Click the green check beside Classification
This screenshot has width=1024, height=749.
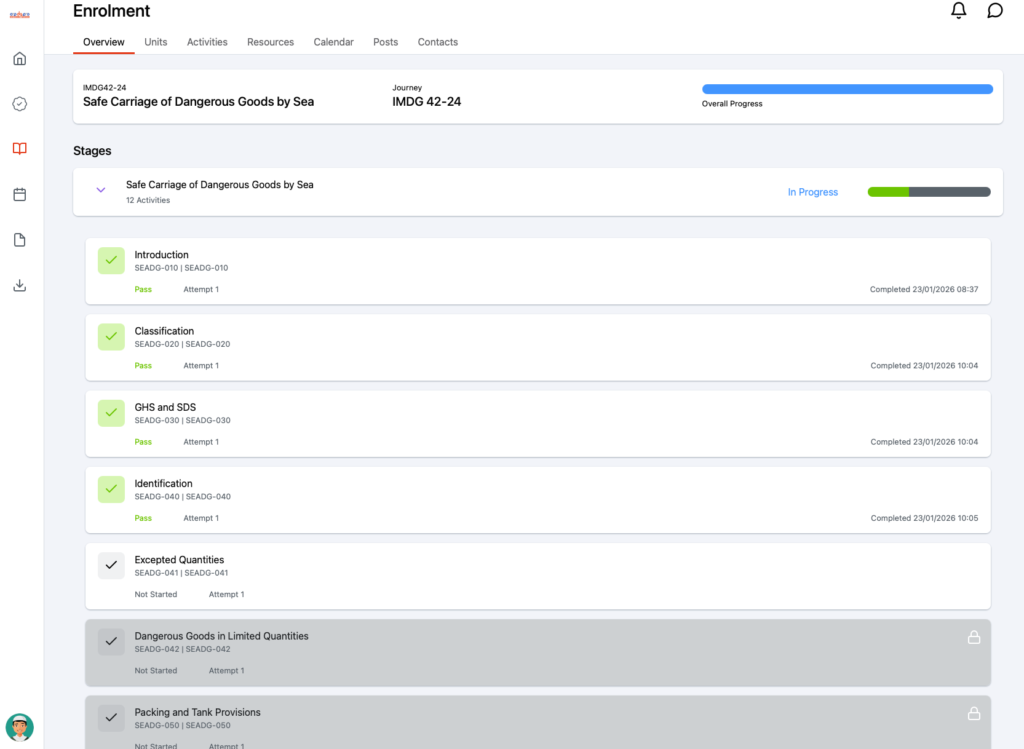(111, 337)
